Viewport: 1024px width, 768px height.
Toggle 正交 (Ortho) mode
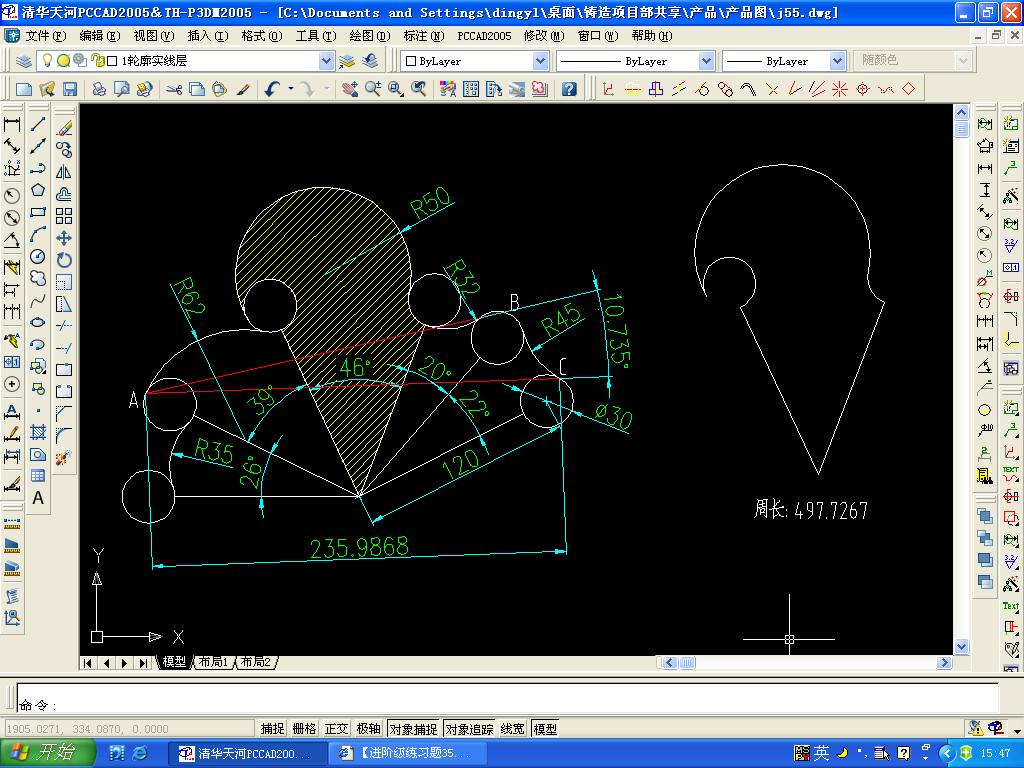pyautogui.click(x=336, y=729)
